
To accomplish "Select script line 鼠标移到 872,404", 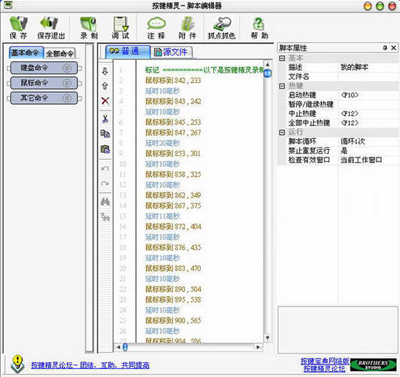I will point(173,226).
